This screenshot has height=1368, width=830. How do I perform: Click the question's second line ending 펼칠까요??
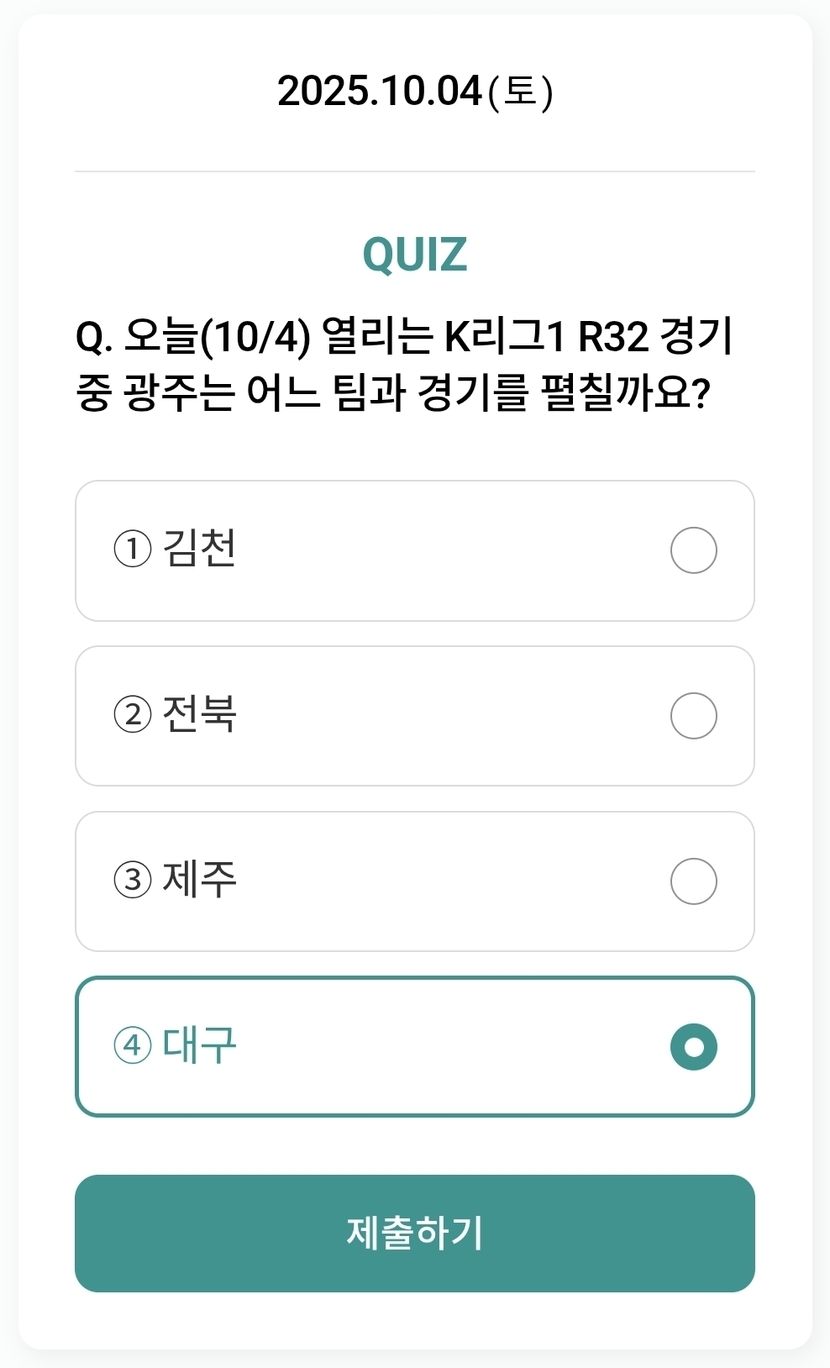(392, 396)
